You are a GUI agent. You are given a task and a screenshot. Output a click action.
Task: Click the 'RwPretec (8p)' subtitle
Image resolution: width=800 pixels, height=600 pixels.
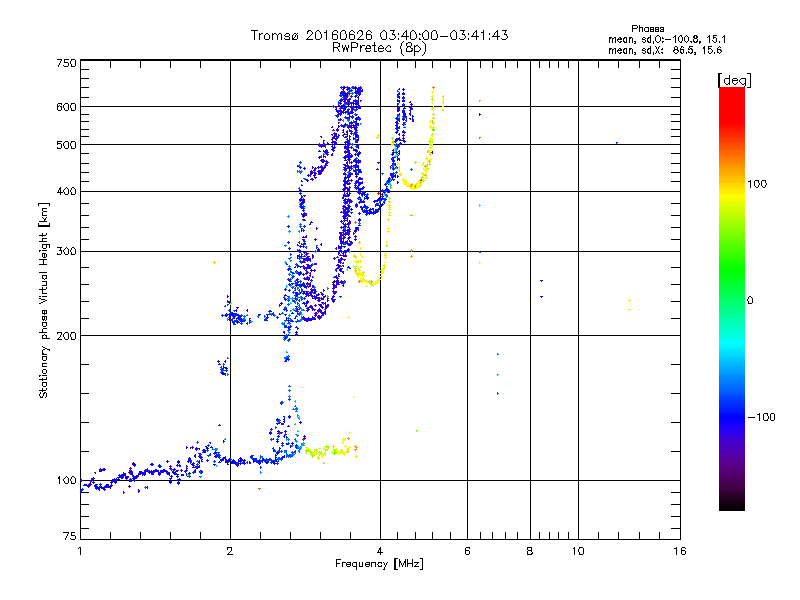(379, 48)
